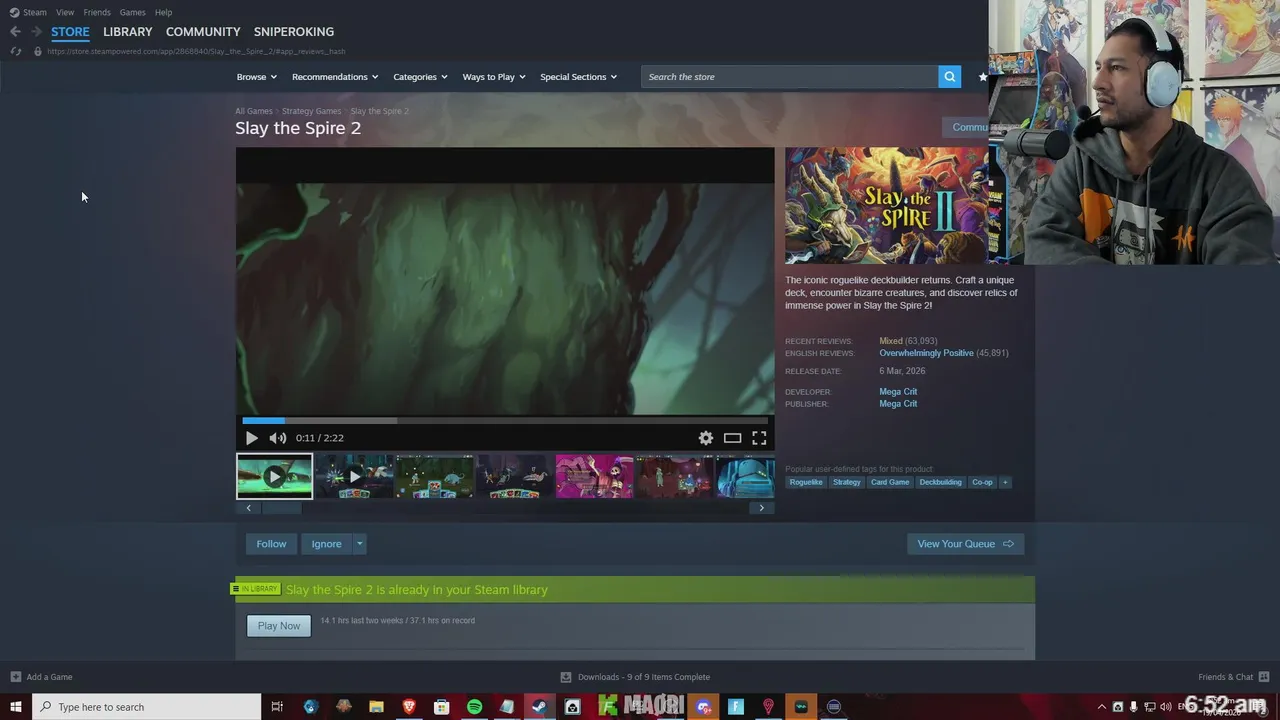Click the plus tag button
The height and width of the screenshot is (720, 1280).
click(x=1005, y=482)
